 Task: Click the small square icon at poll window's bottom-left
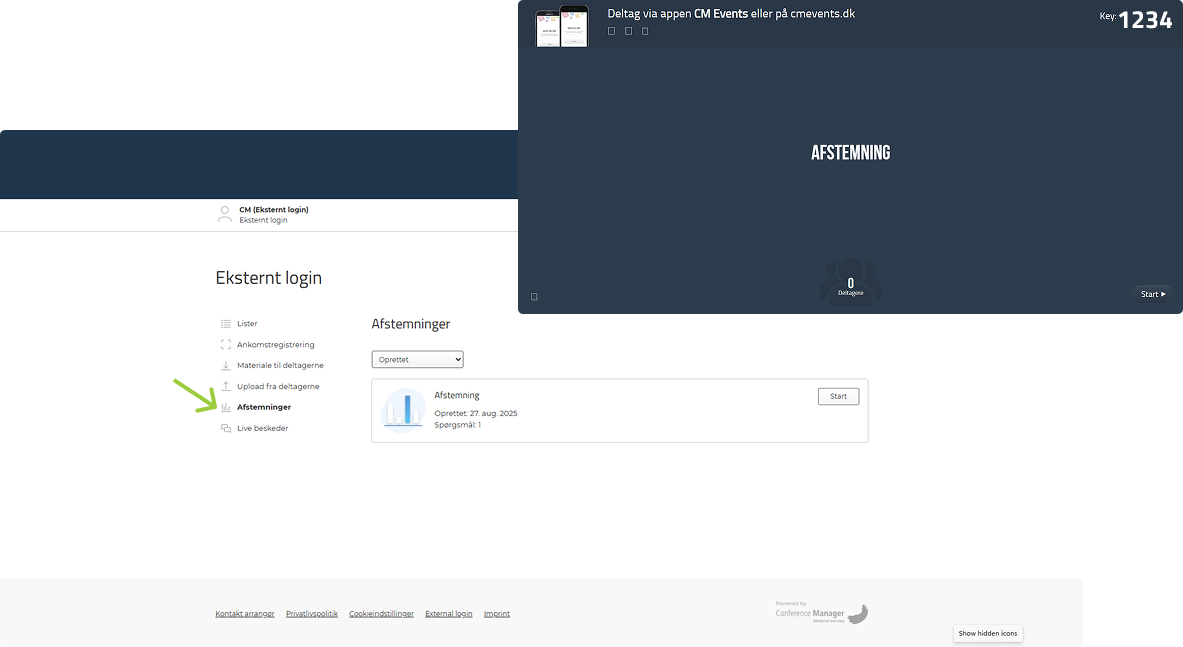(x=534, y=296)
